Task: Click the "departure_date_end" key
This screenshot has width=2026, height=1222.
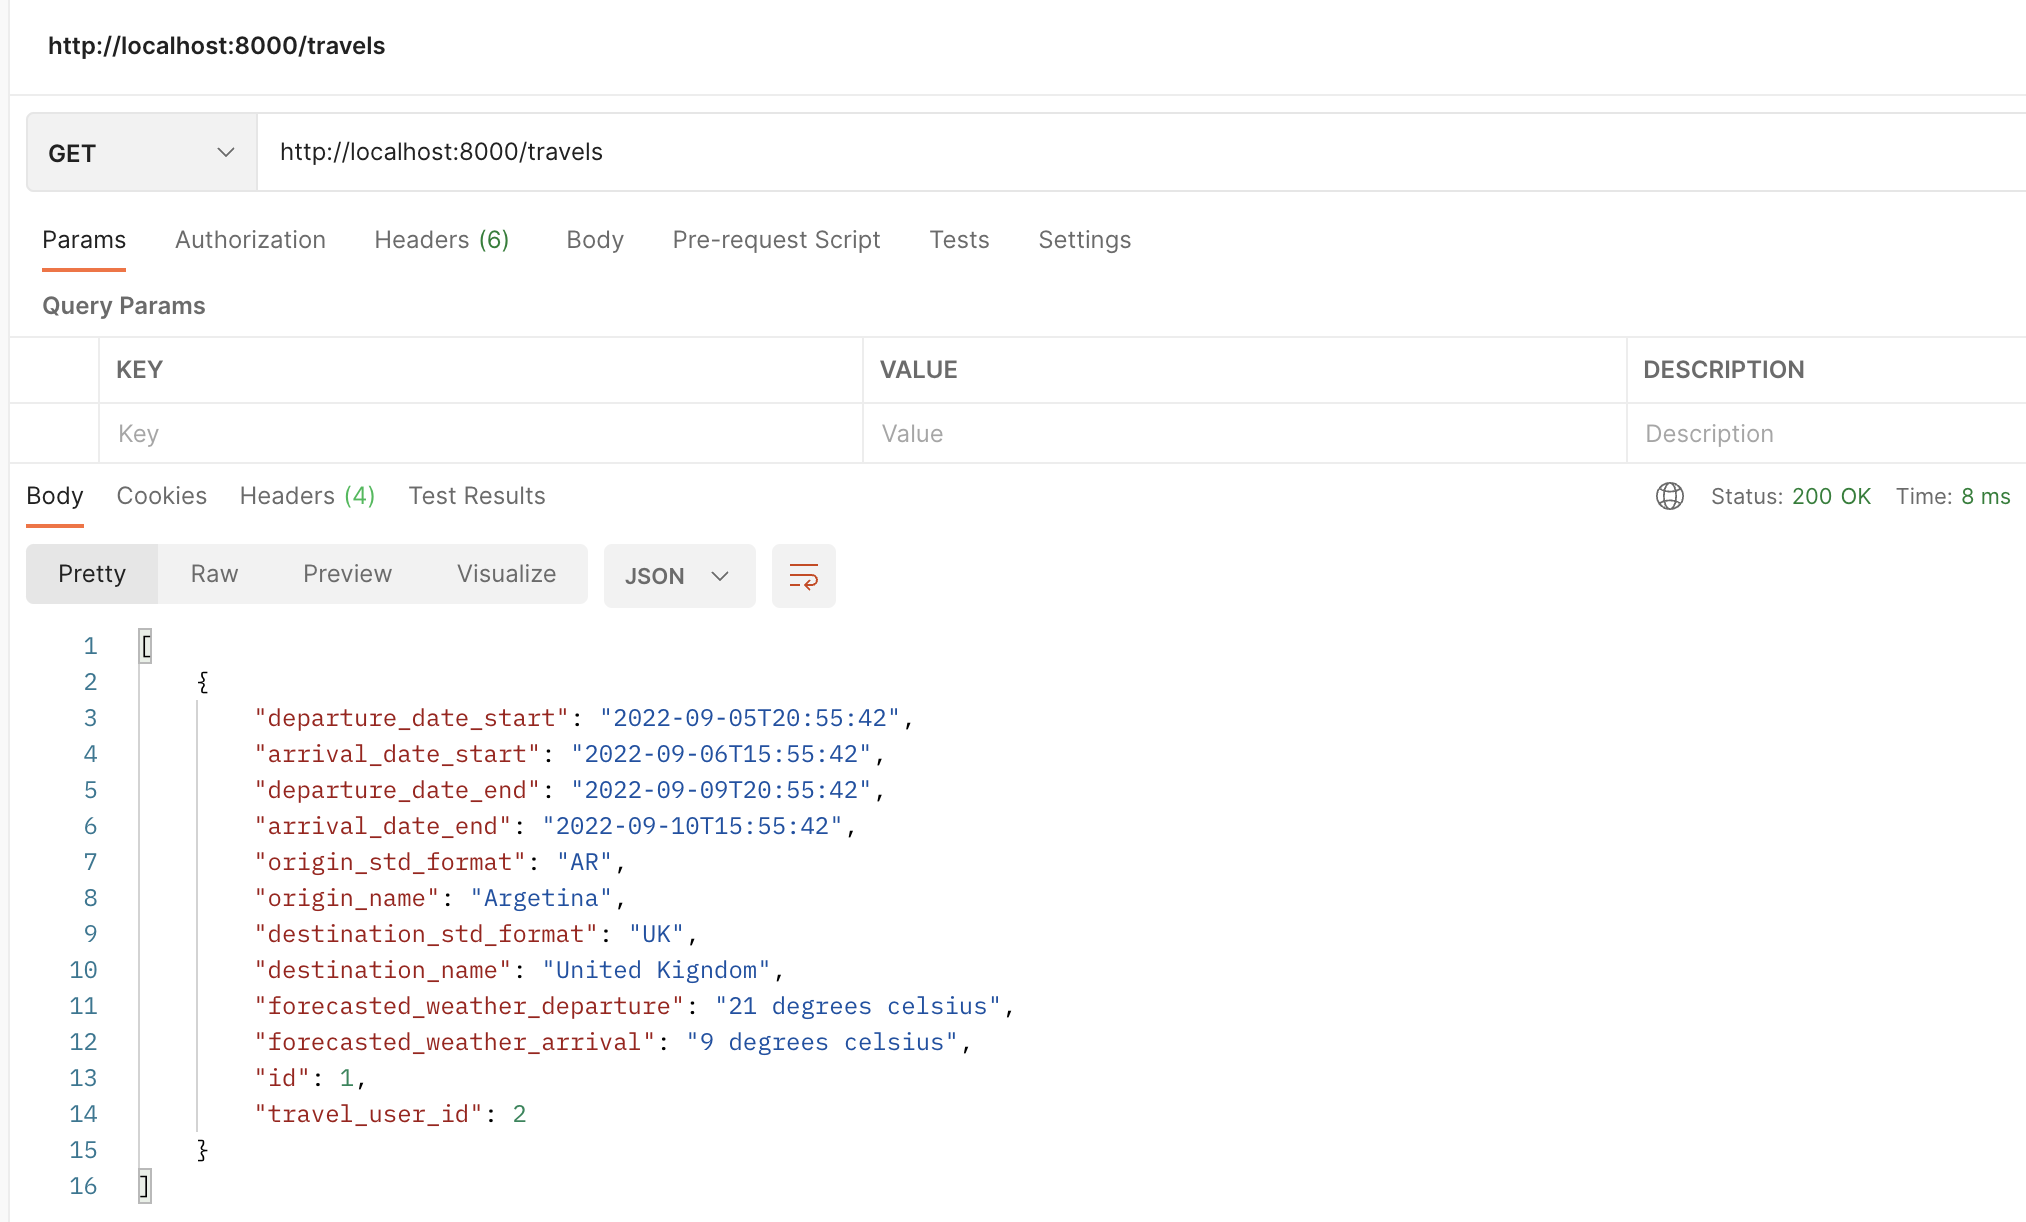Action: pyautogui.click(x=397, y=790)
